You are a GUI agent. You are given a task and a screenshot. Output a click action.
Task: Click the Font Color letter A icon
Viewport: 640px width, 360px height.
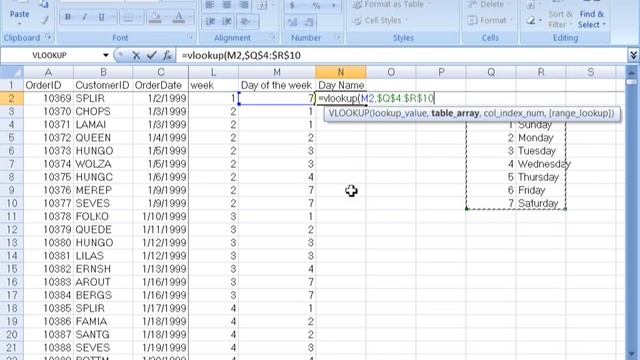(x=179, y=18)
